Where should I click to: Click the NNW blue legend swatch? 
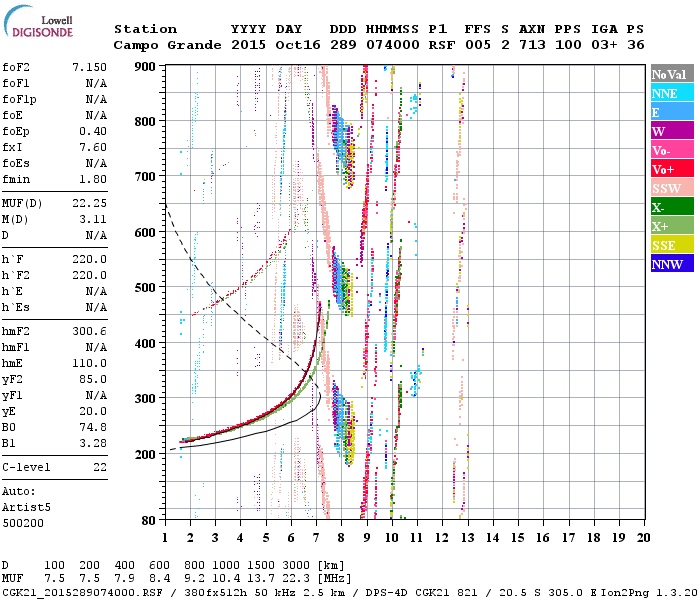(x=672, y=263)
